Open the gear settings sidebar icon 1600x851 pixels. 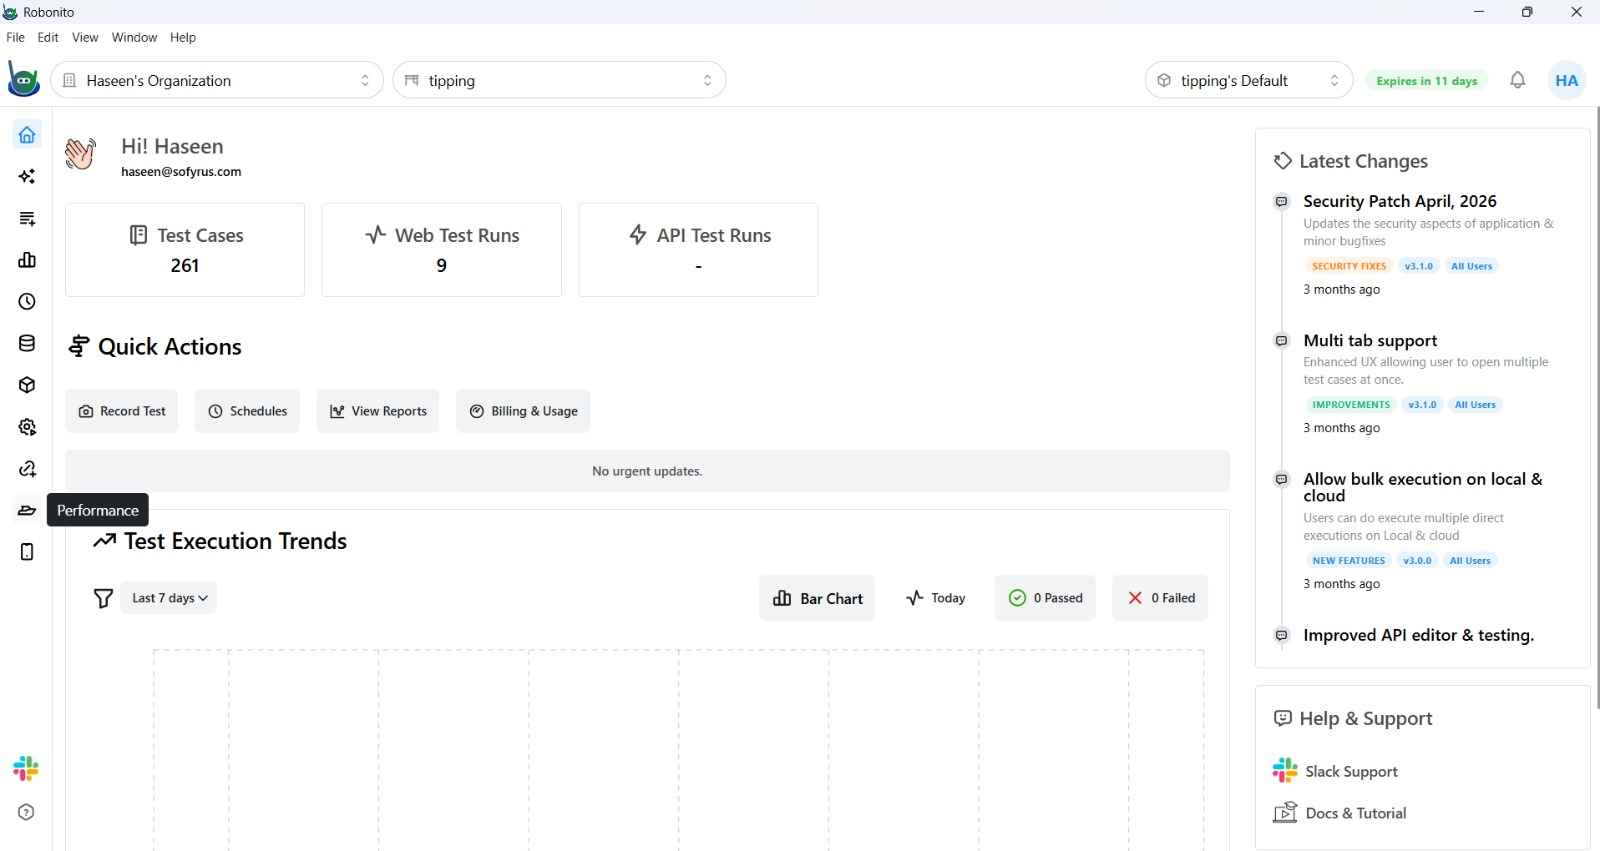[x=27, y=427]
